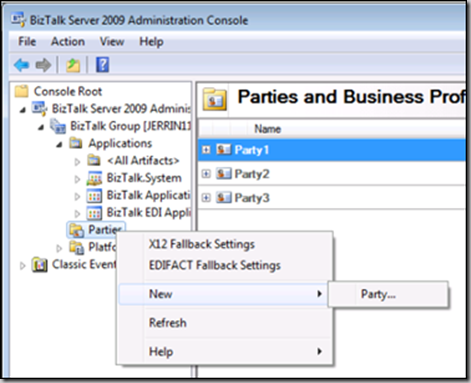
Task: Click the Parties node icon in tree
Action: point(76,230)
